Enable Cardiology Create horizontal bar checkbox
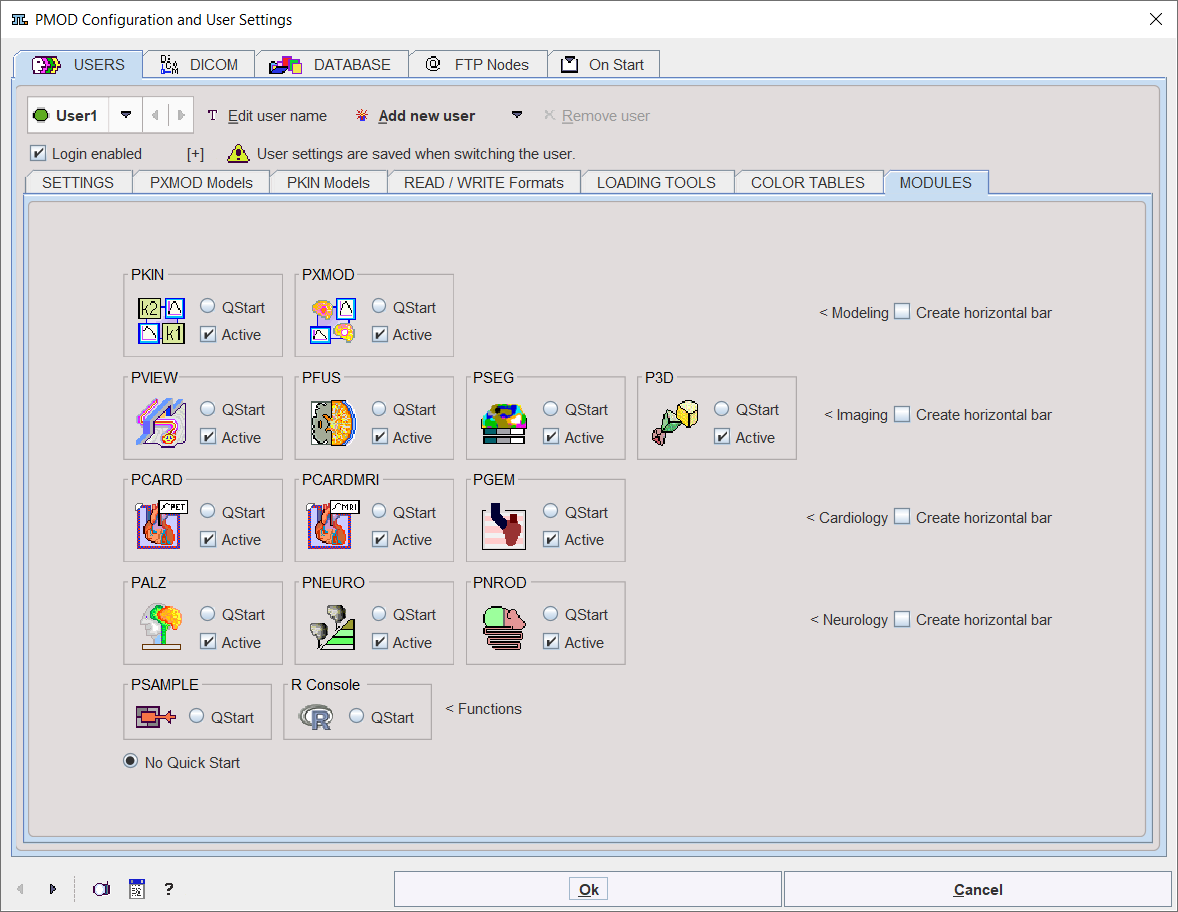Screen dimensions: 1178x912 point(902,517)
